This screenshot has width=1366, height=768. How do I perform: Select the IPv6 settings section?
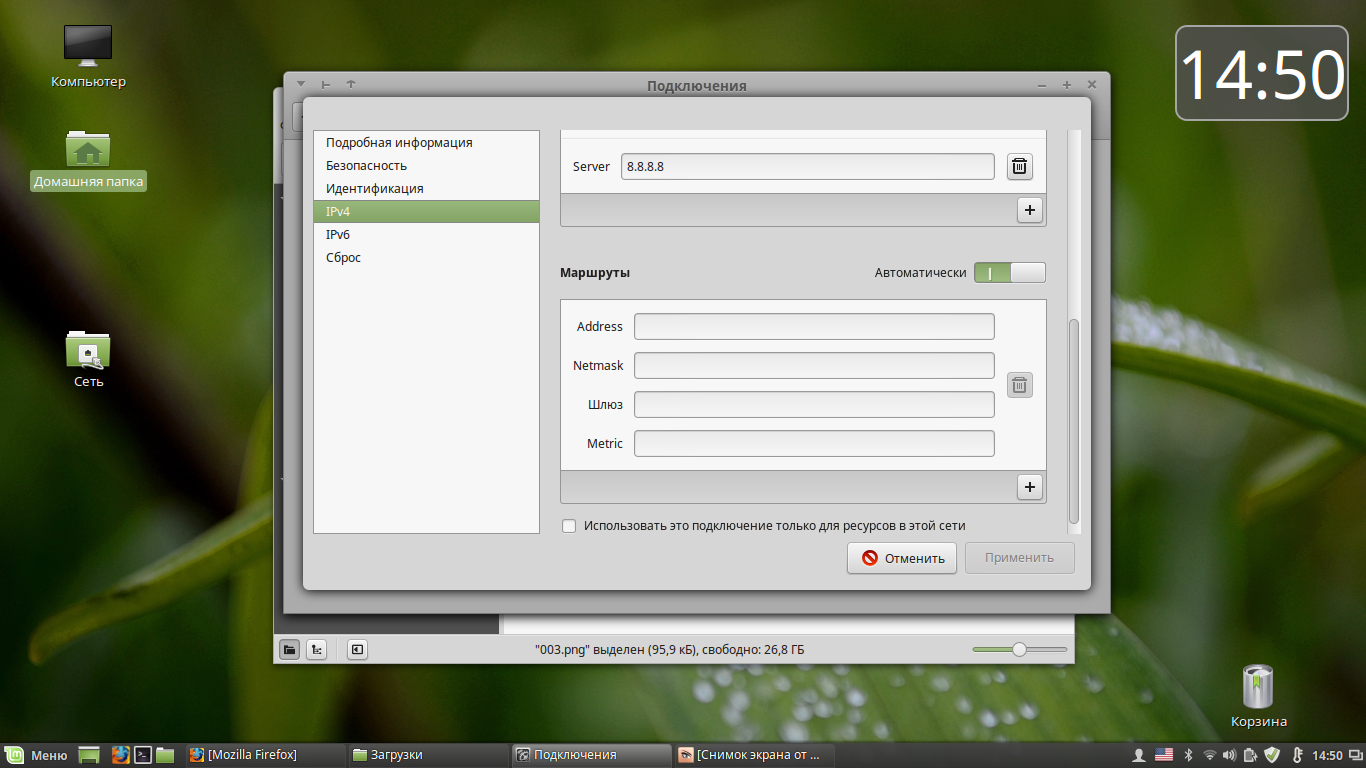point(338,235)
